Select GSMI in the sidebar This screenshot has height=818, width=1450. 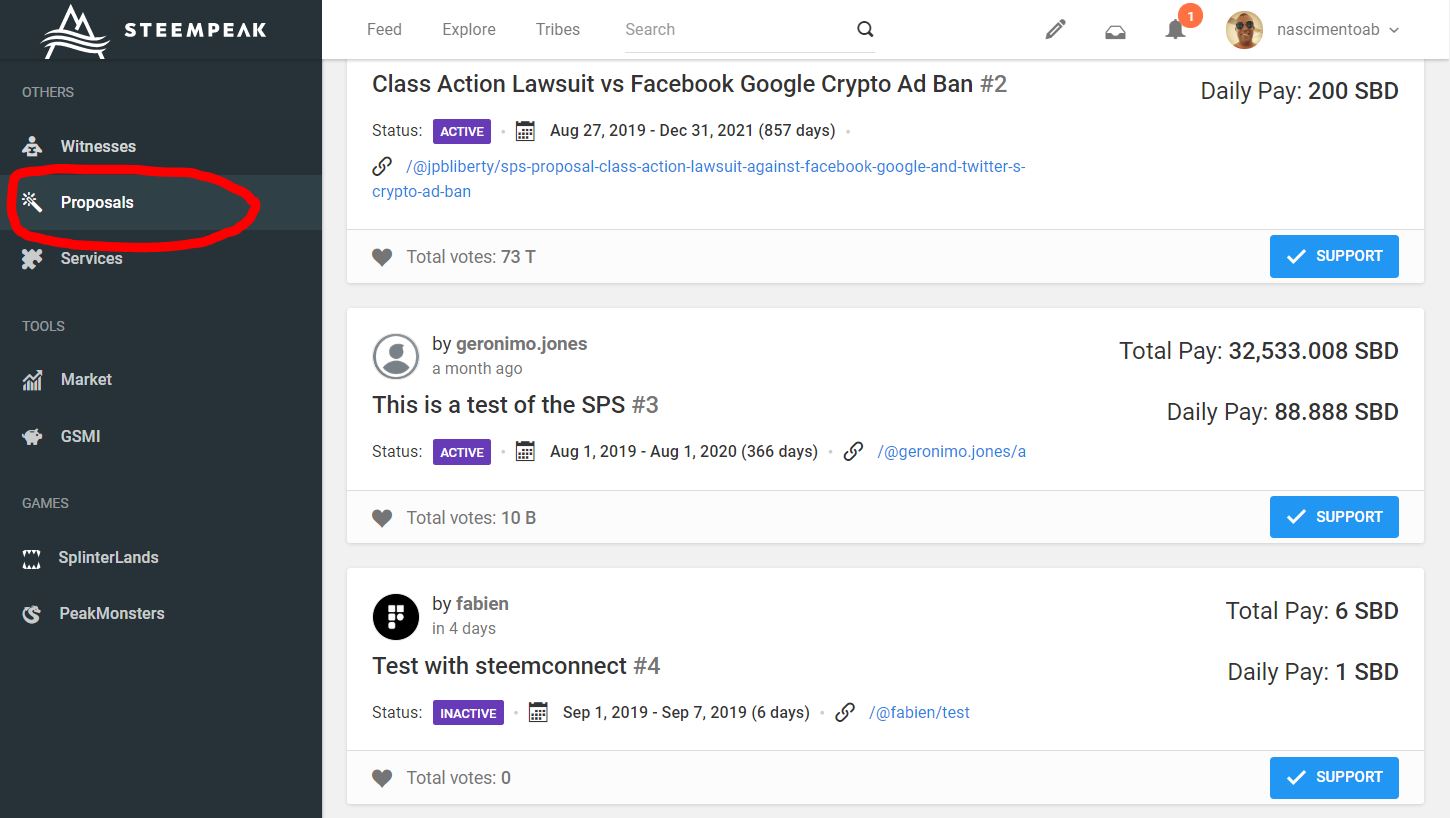click(x=161, y=436)
